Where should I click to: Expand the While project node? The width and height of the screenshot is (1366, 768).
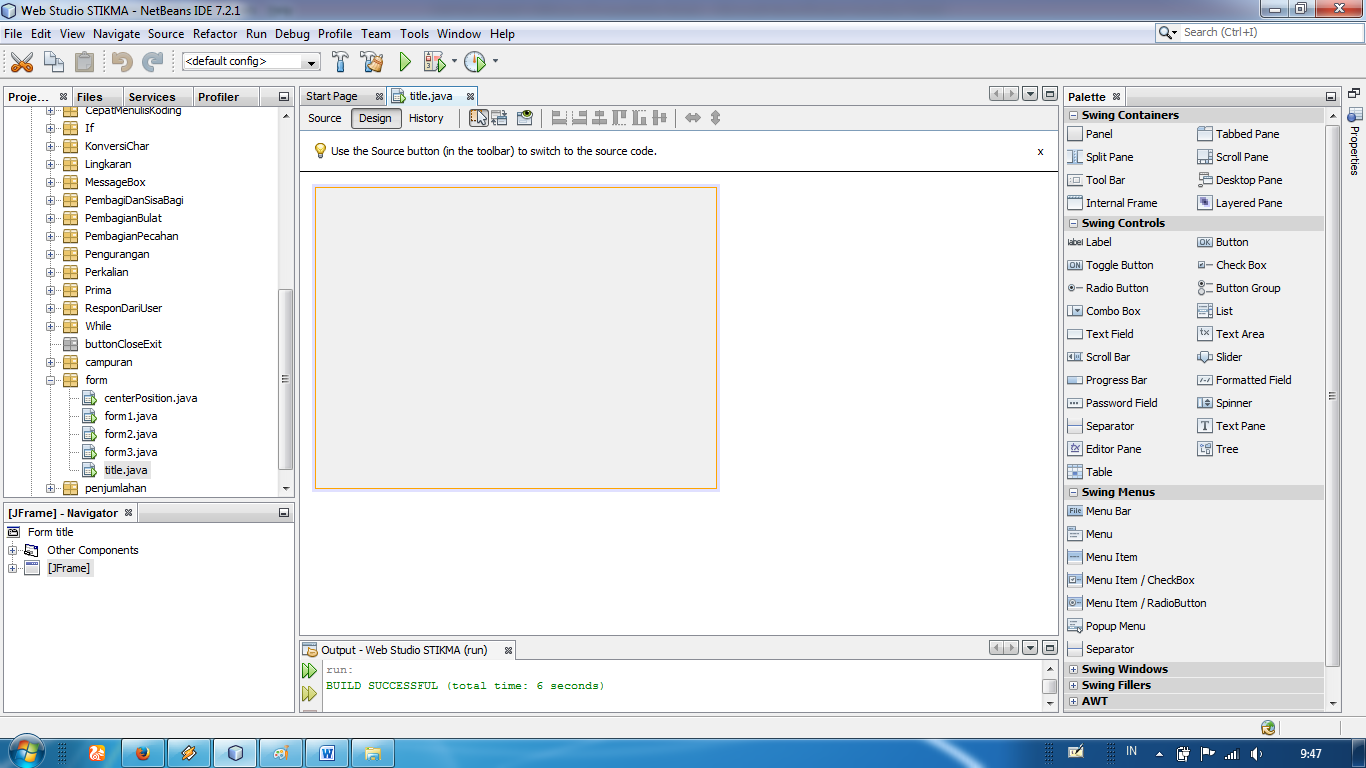click(x=49, y=326)
